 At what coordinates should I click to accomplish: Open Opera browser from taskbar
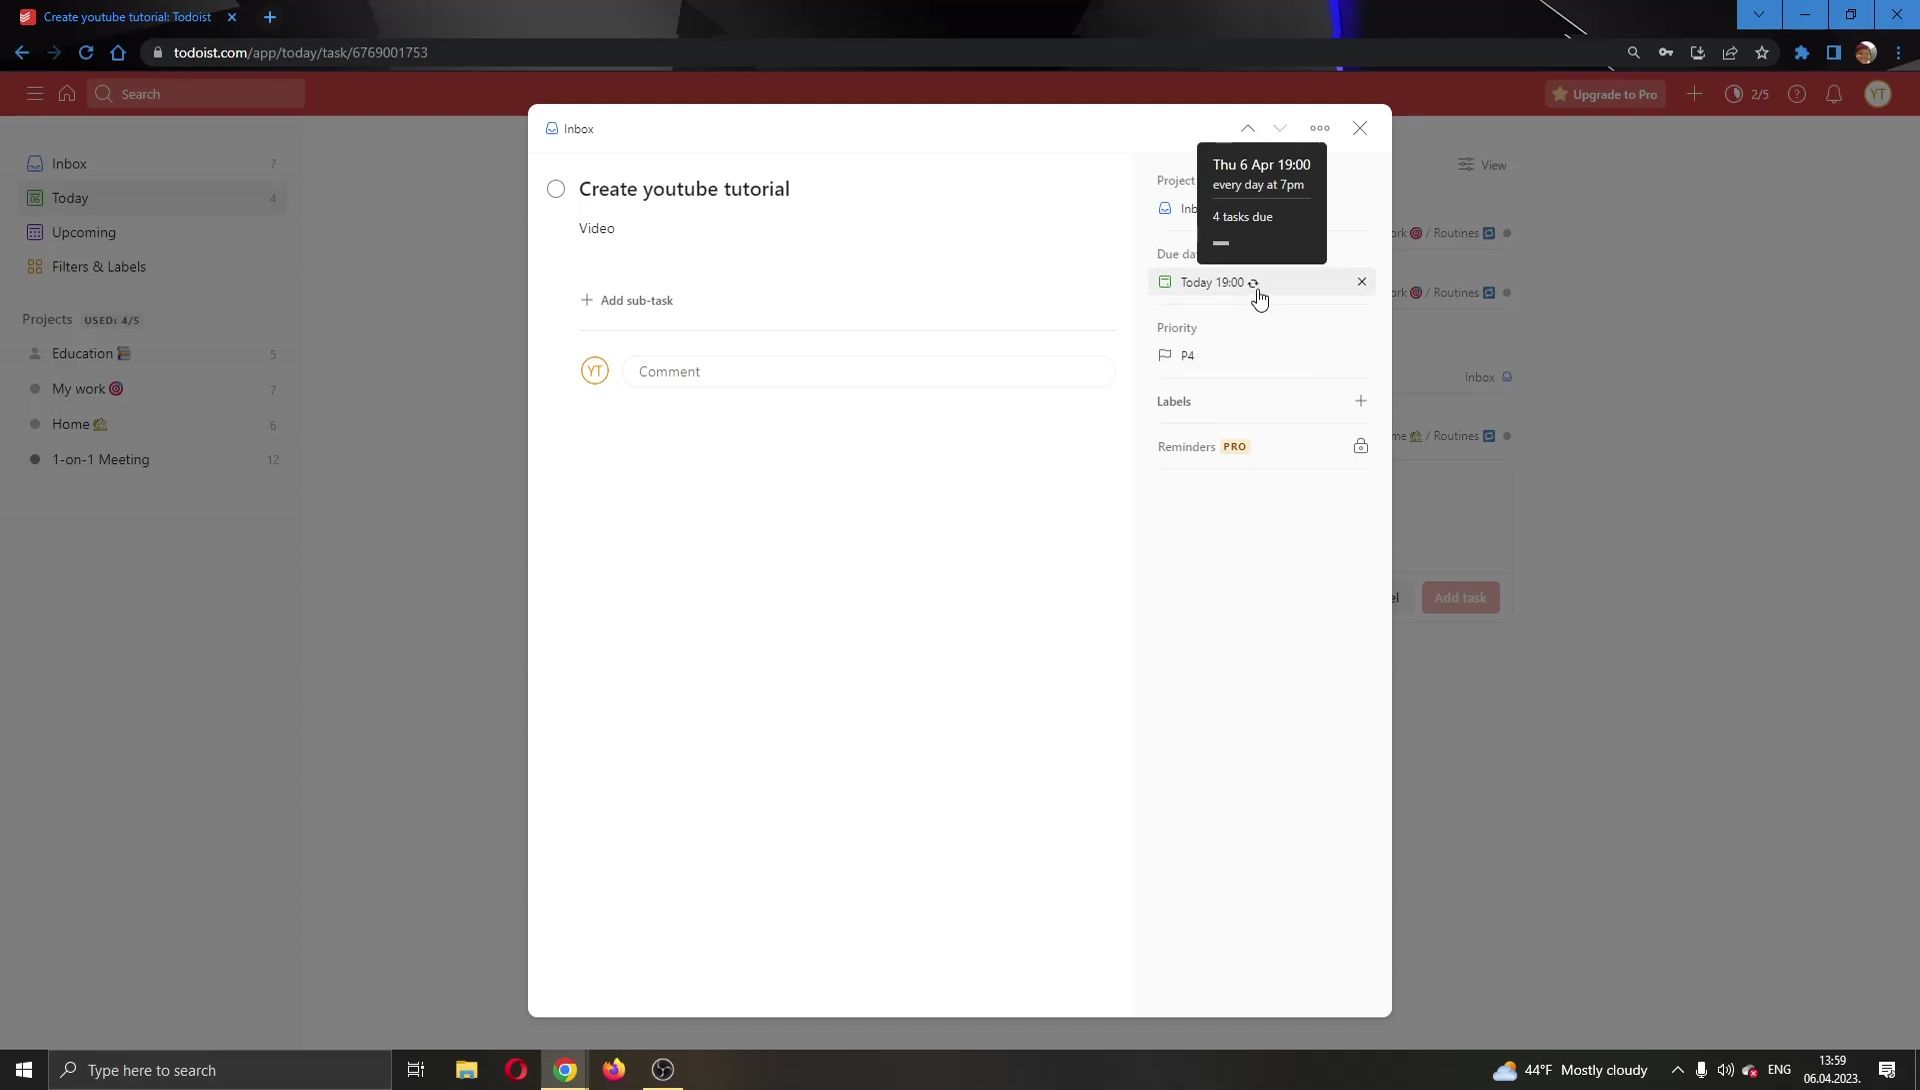point(516,1070)
